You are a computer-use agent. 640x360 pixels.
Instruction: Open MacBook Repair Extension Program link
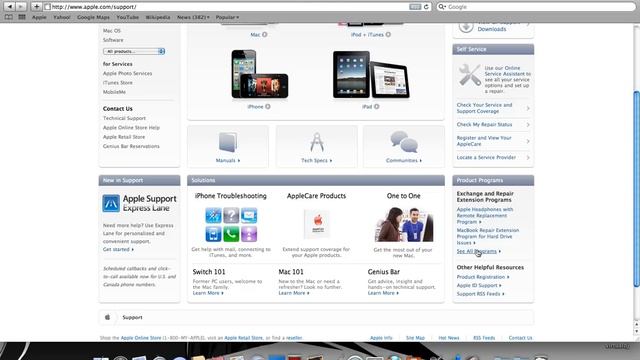(x=488, y=236)
